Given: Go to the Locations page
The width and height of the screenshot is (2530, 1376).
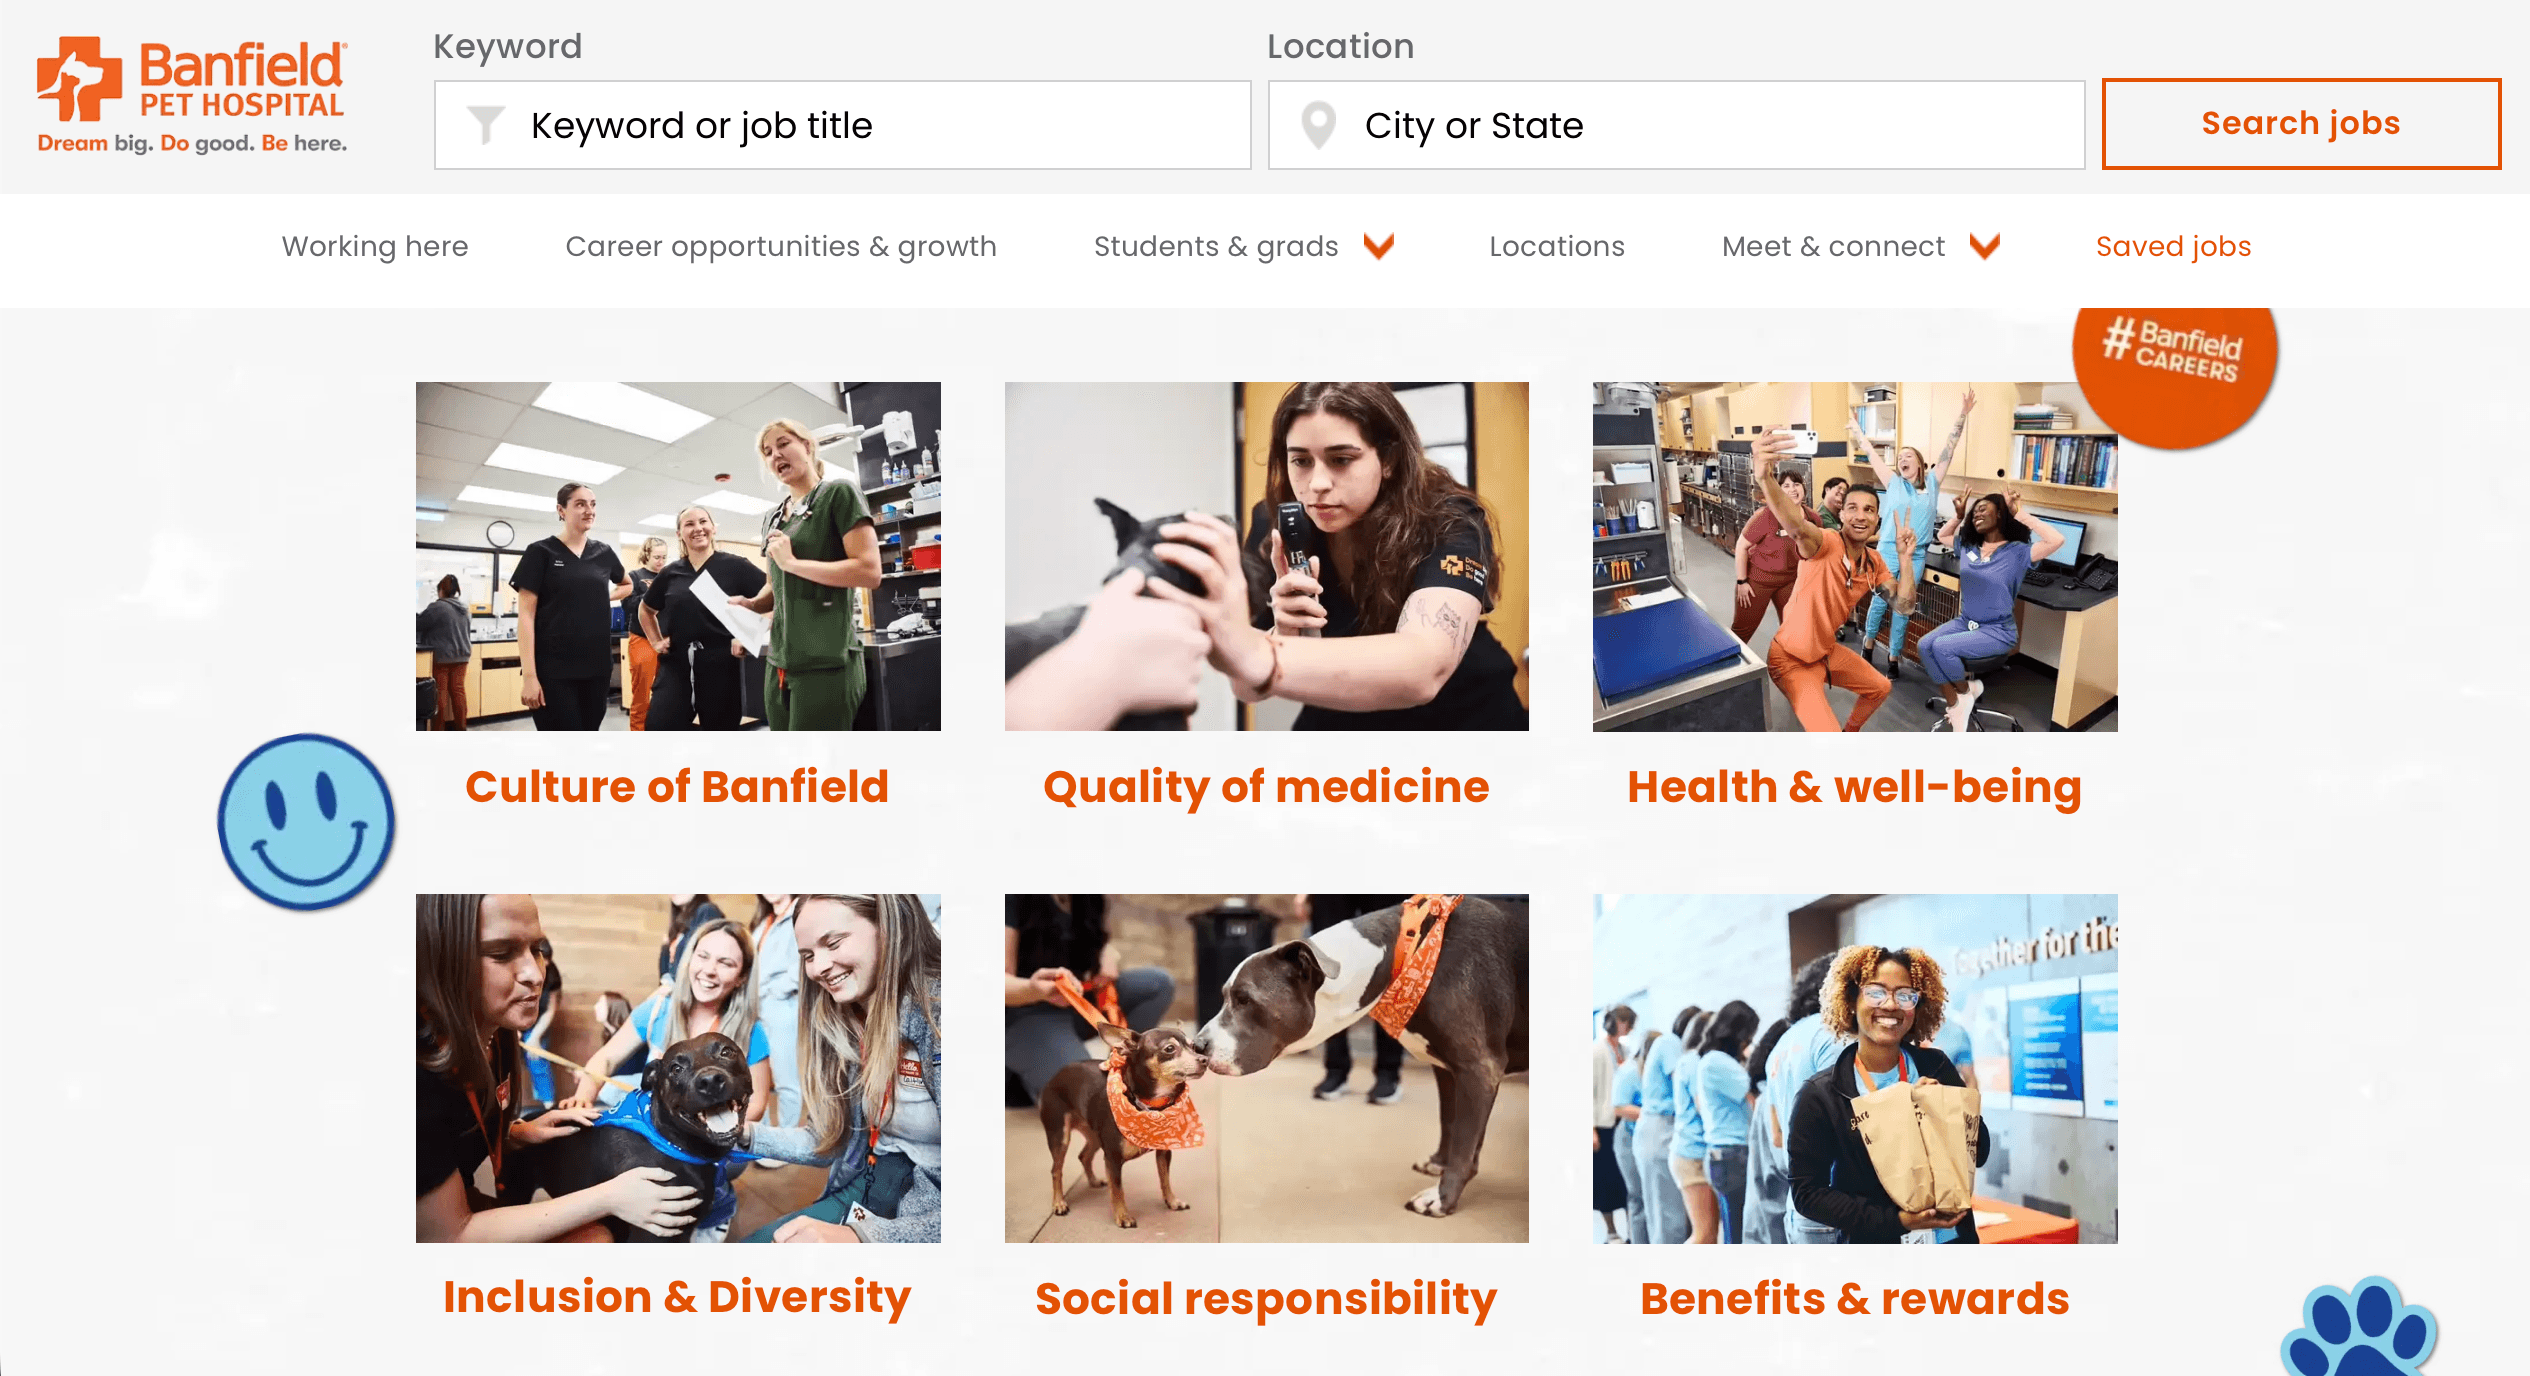Looking at the screenshot, I should 1557,246.
